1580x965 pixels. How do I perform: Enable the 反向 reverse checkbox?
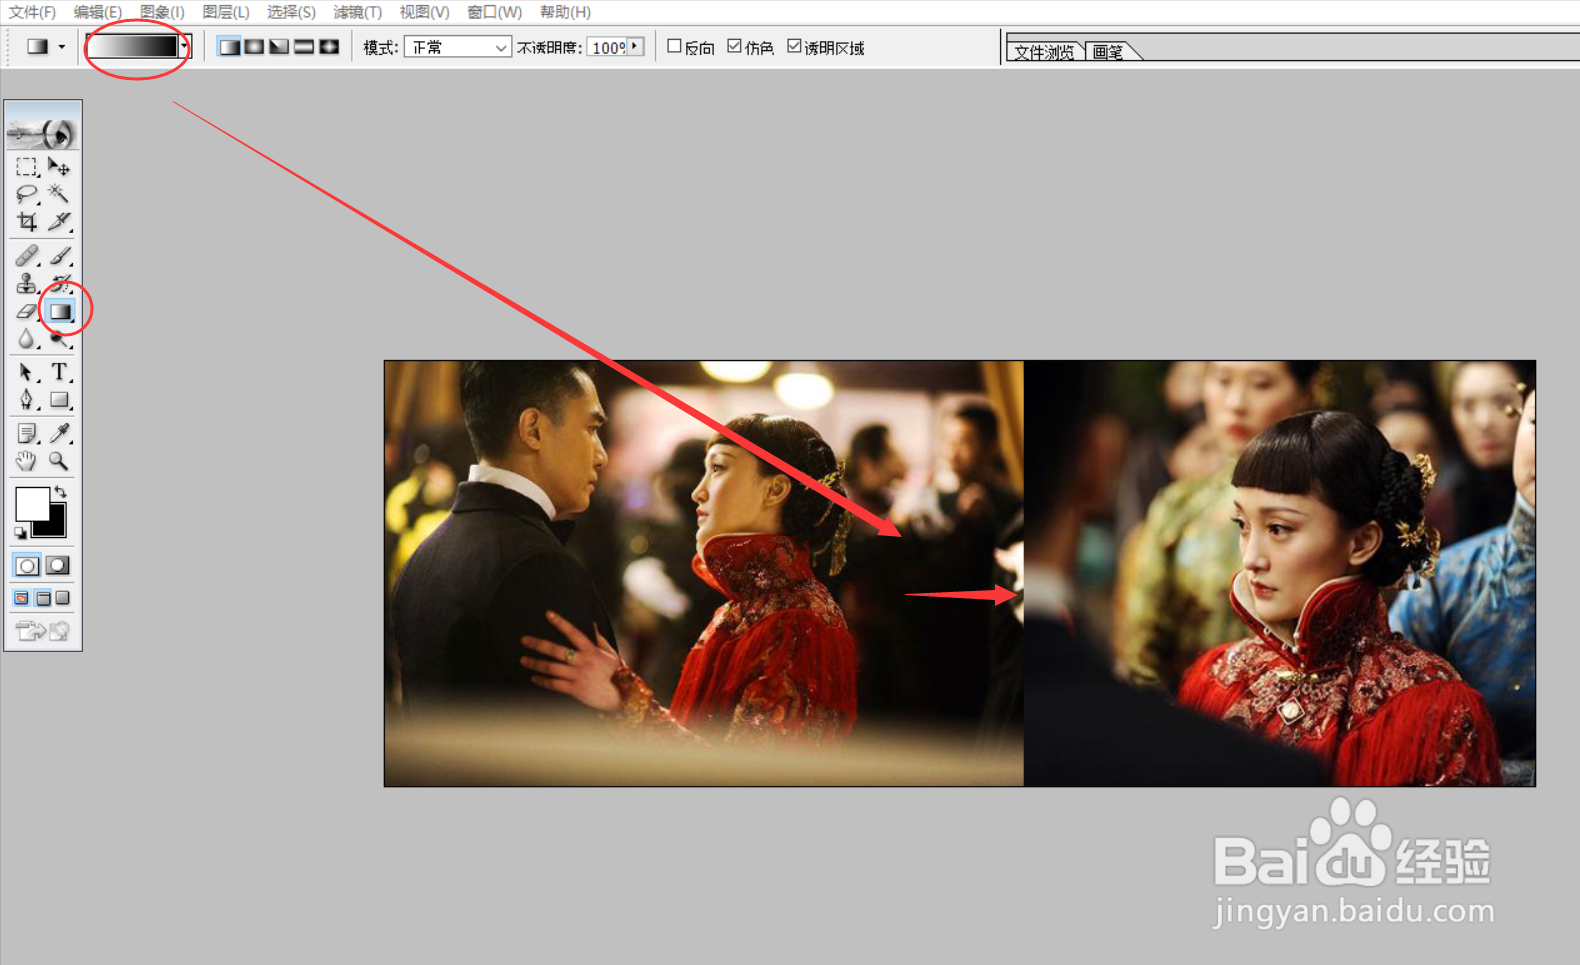pos(674,46)
